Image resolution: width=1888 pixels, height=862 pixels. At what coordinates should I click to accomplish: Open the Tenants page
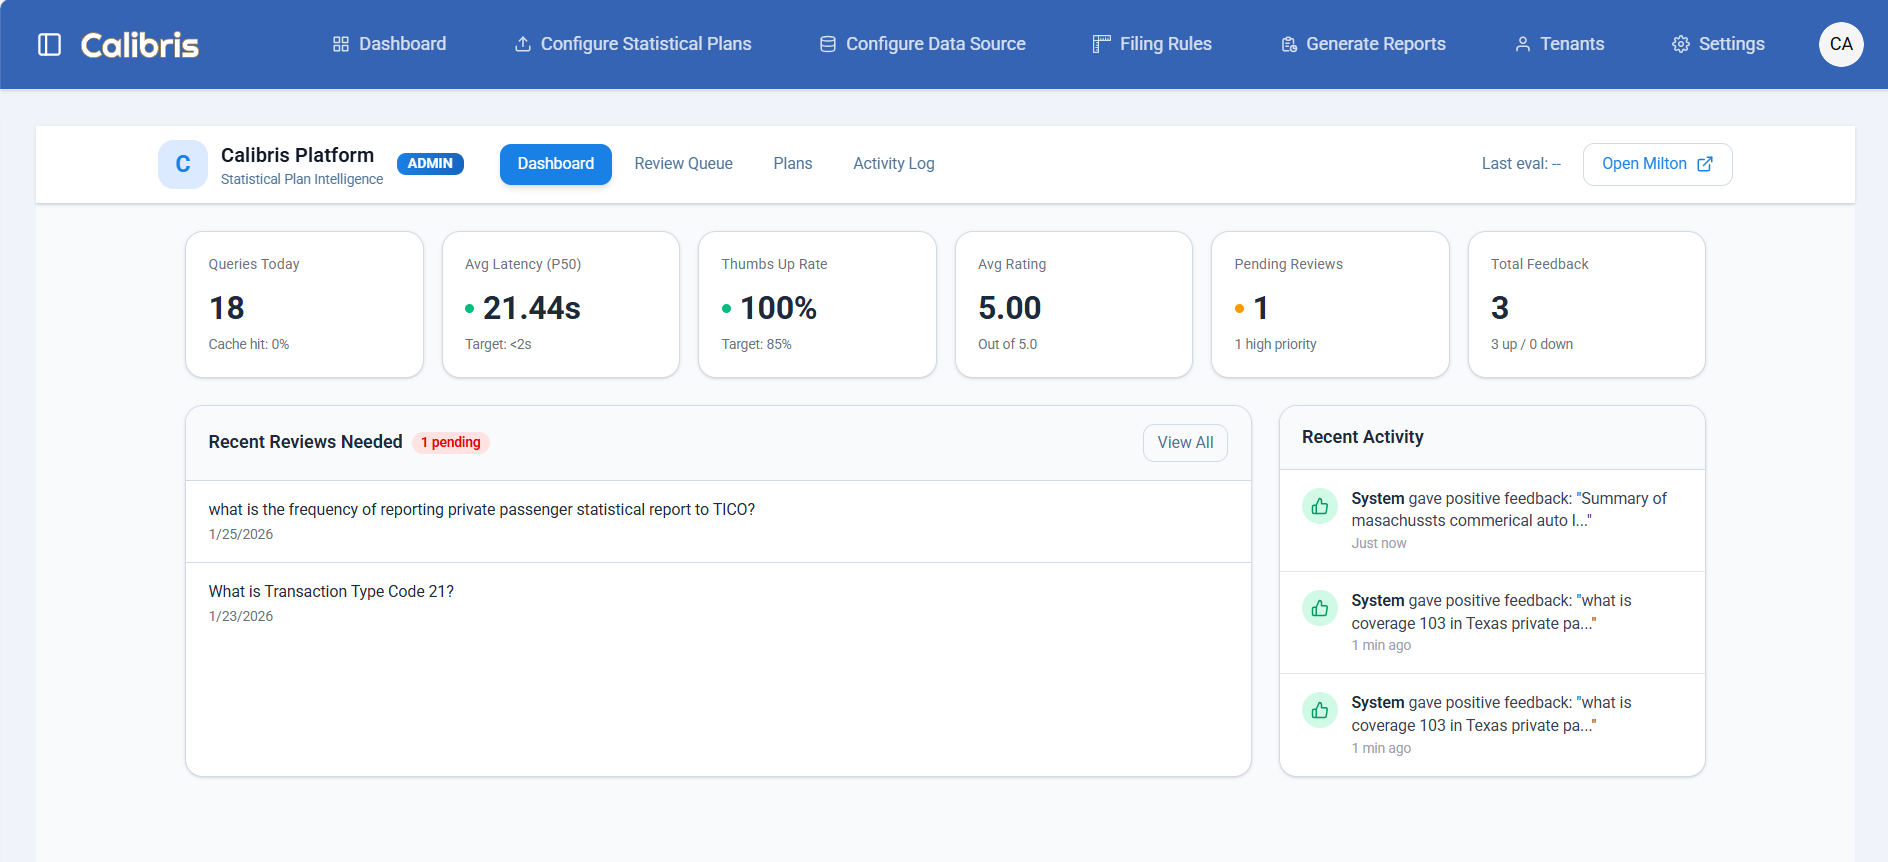click(x=1559, y=44)
